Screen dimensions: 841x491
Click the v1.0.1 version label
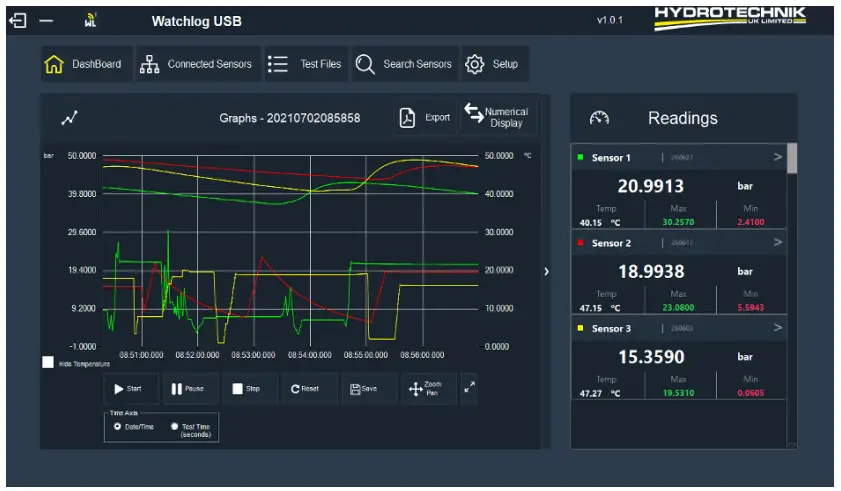point(610,20)
